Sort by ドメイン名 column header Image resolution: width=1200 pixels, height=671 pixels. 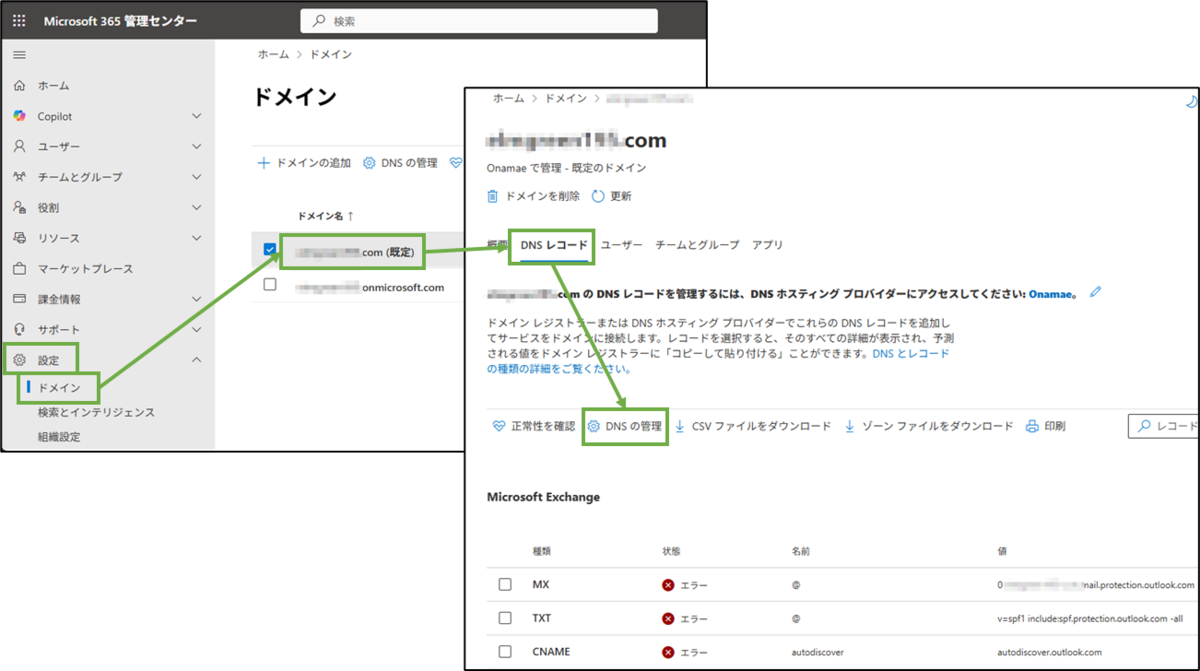tap(326, 216)
